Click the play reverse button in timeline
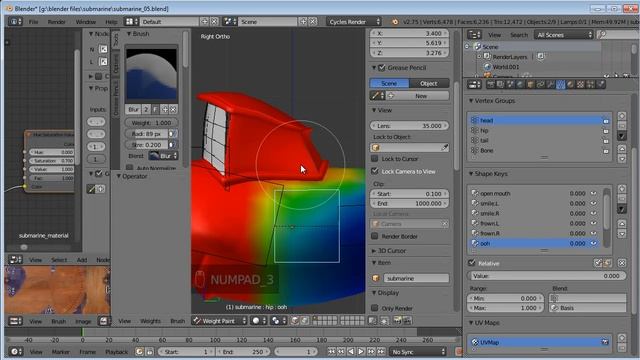This screenshot has width=640, height=360. click(x=351, y=351)
